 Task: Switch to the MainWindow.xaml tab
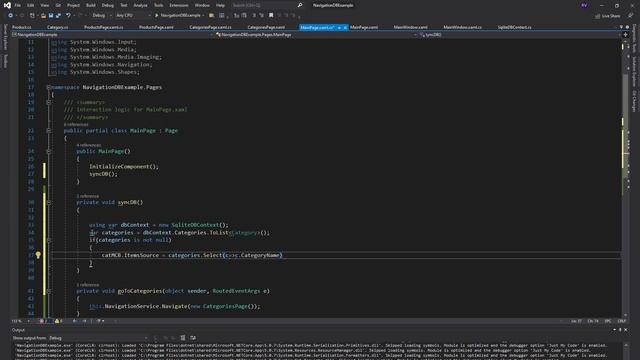(x=411, y=27)
